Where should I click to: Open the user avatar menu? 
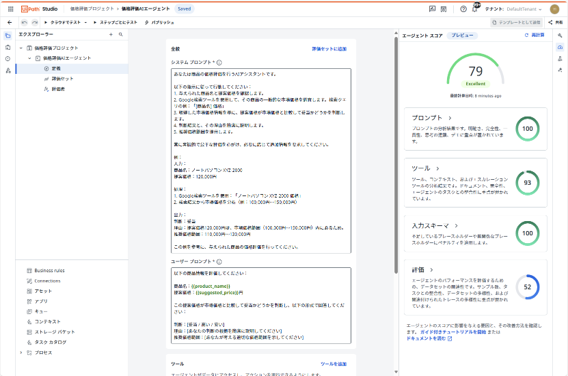pos(554,9)
